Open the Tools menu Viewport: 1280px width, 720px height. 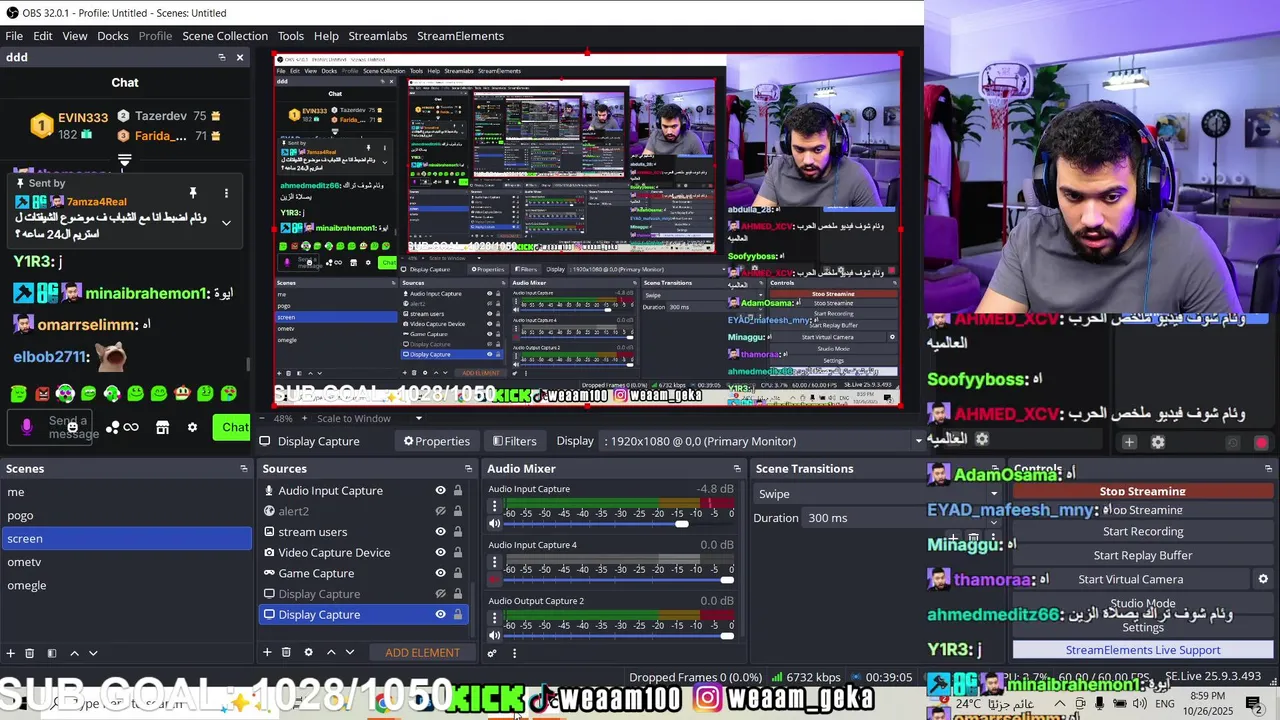tap(291, 36)
